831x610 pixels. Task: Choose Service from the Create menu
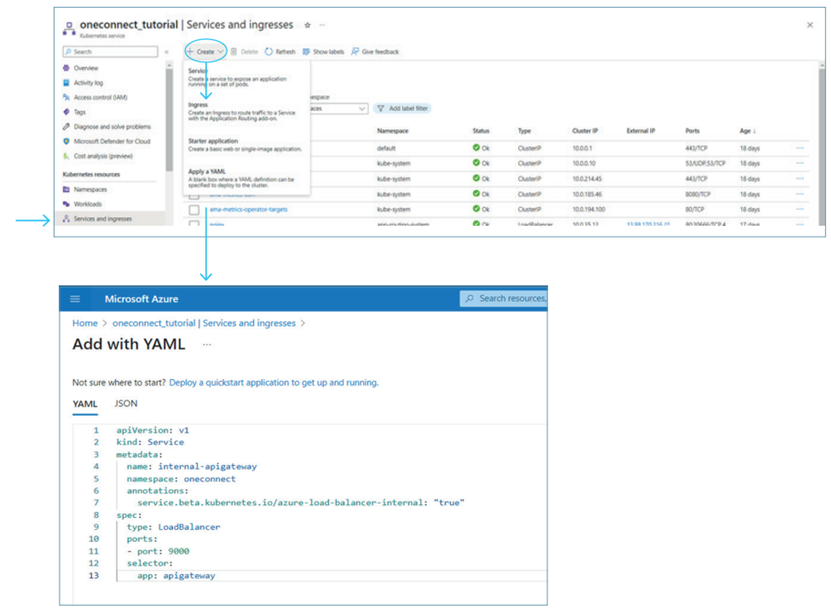coord(246,78)
